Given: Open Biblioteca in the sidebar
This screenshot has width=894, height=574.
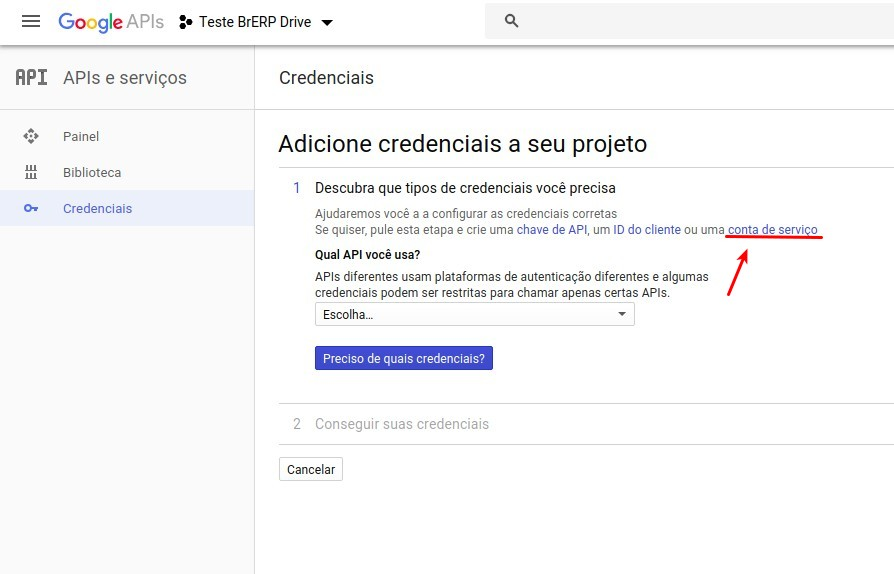Looking at the screenshot, I should click(x=92, y=172).
